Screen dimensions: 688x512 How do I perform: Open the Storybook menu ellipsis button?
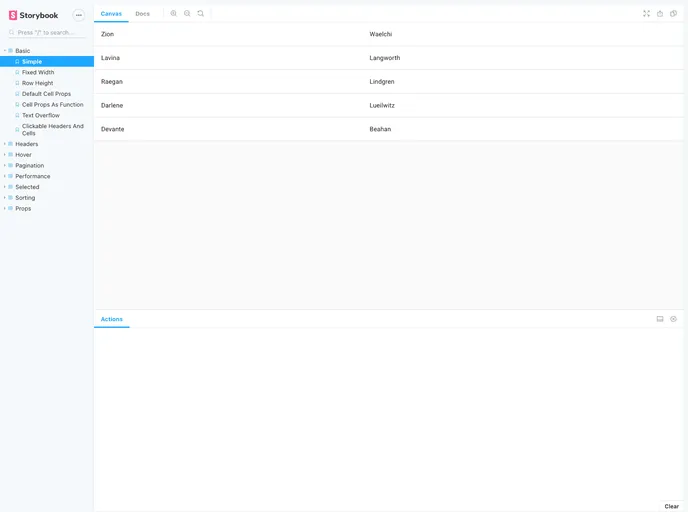pyautogui.click(x=79, y=15)
